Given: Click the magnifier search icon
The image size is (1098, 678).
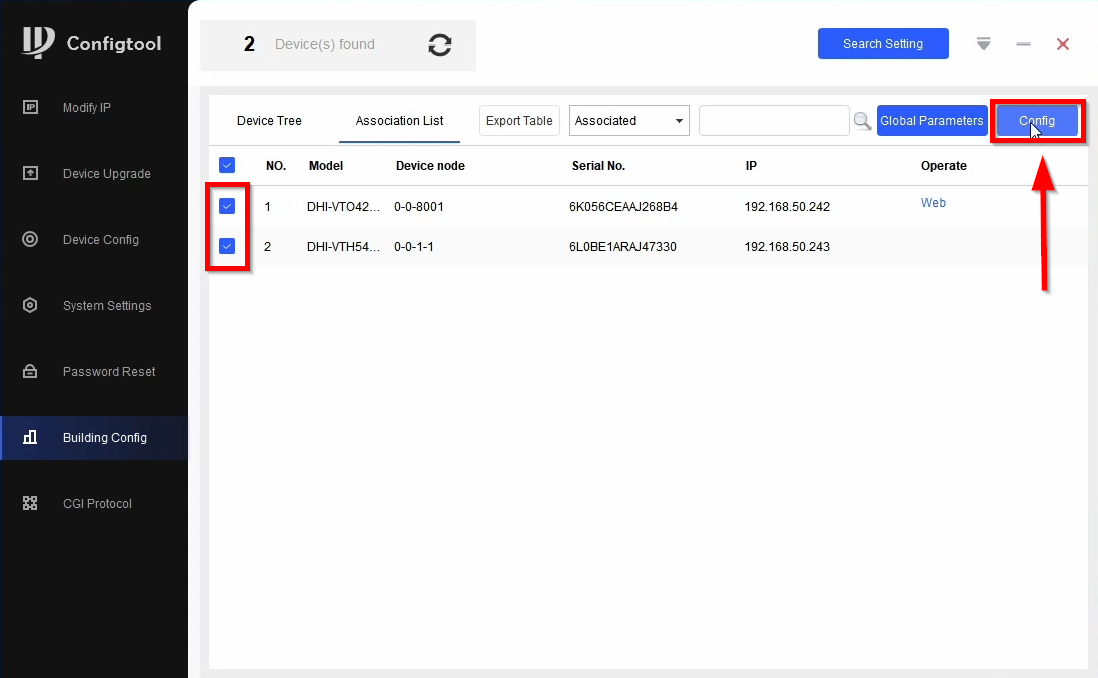Looking at the screenshot, I should pos(862,121).
